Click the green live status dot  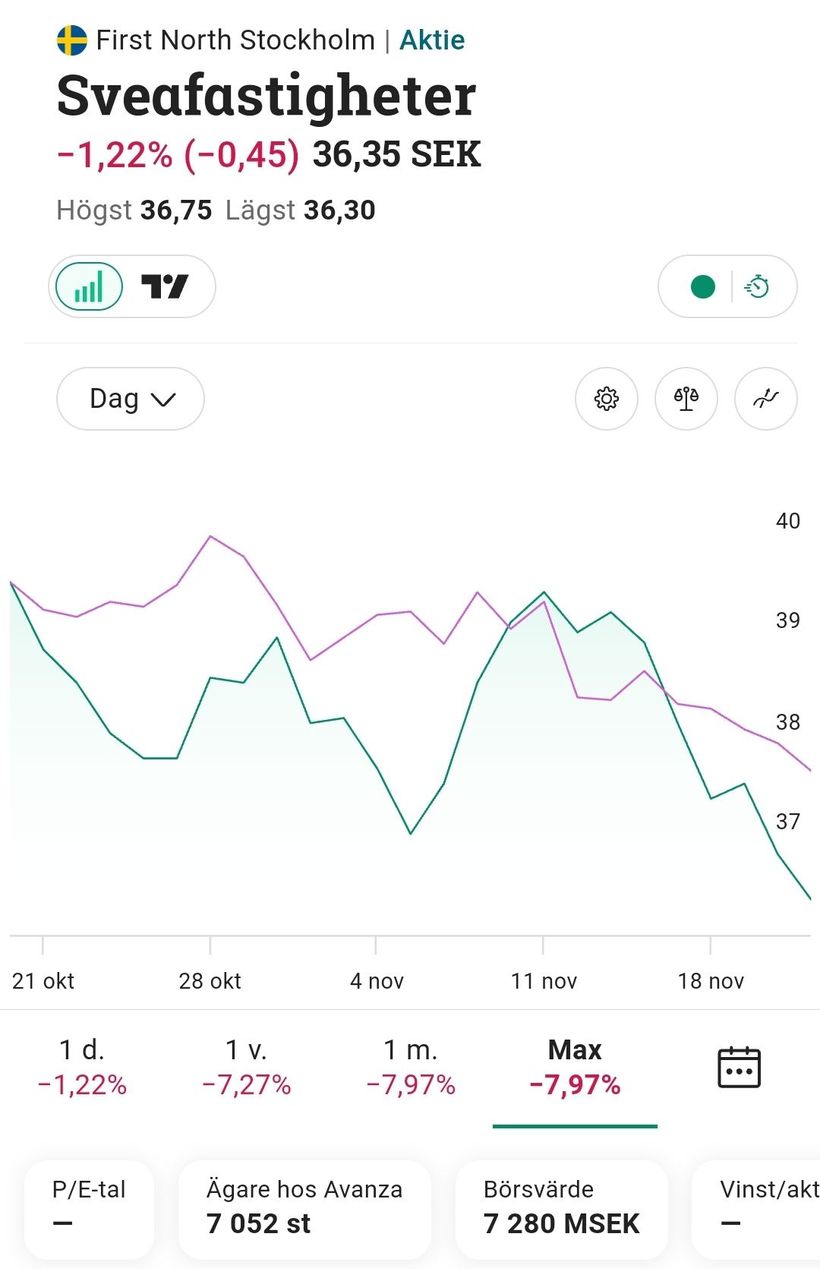[x=703, y=287]
